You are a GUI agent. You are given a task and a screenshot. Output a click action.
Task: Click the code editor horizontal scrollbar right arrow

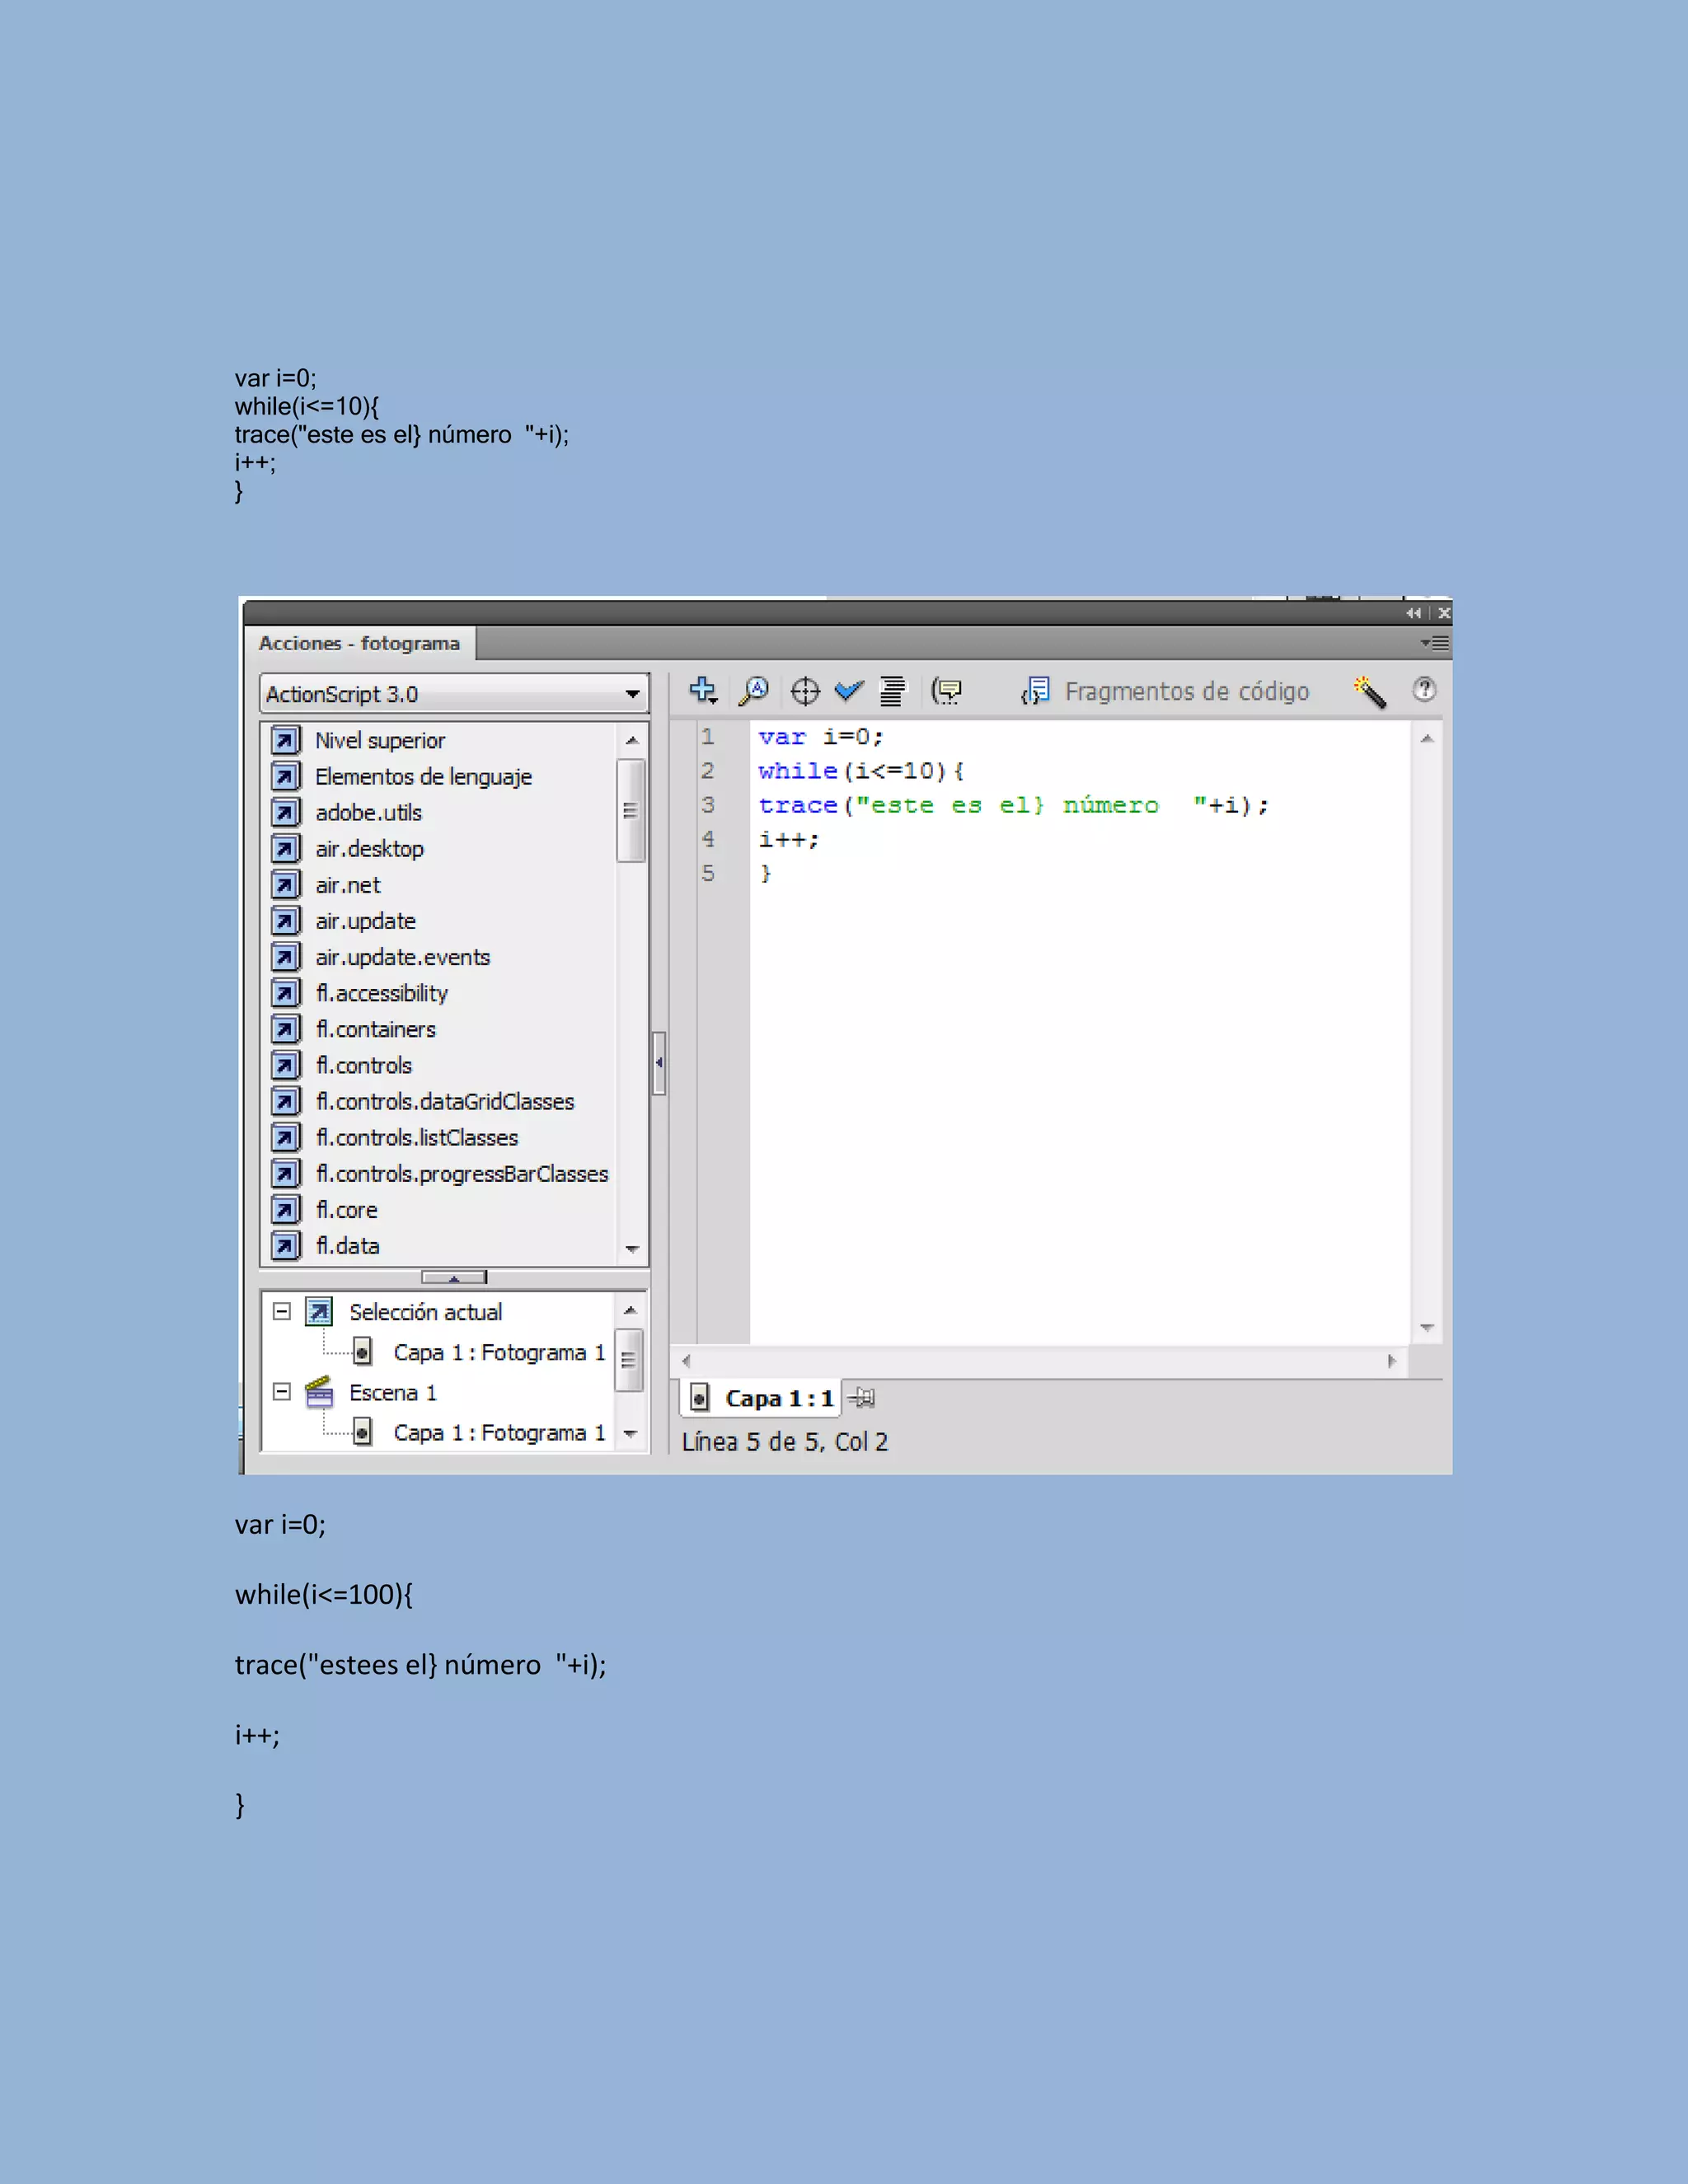[x=1391, y=1361]
